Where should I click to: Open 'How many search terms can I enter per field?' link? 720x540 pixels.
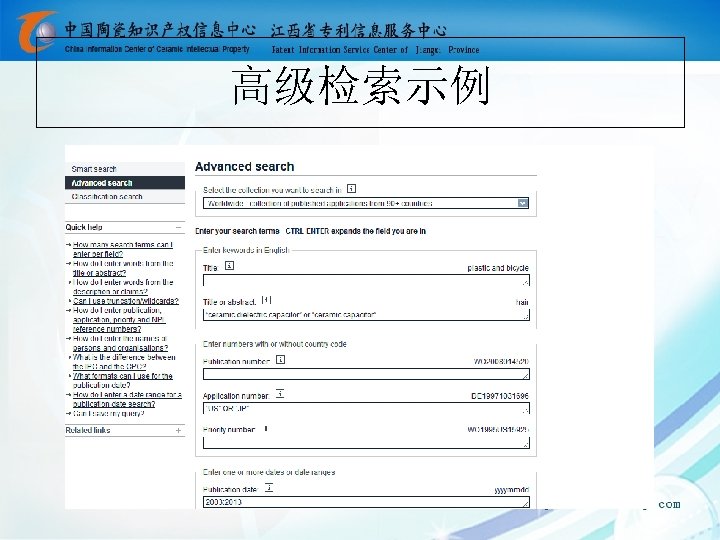pos(123,249)
